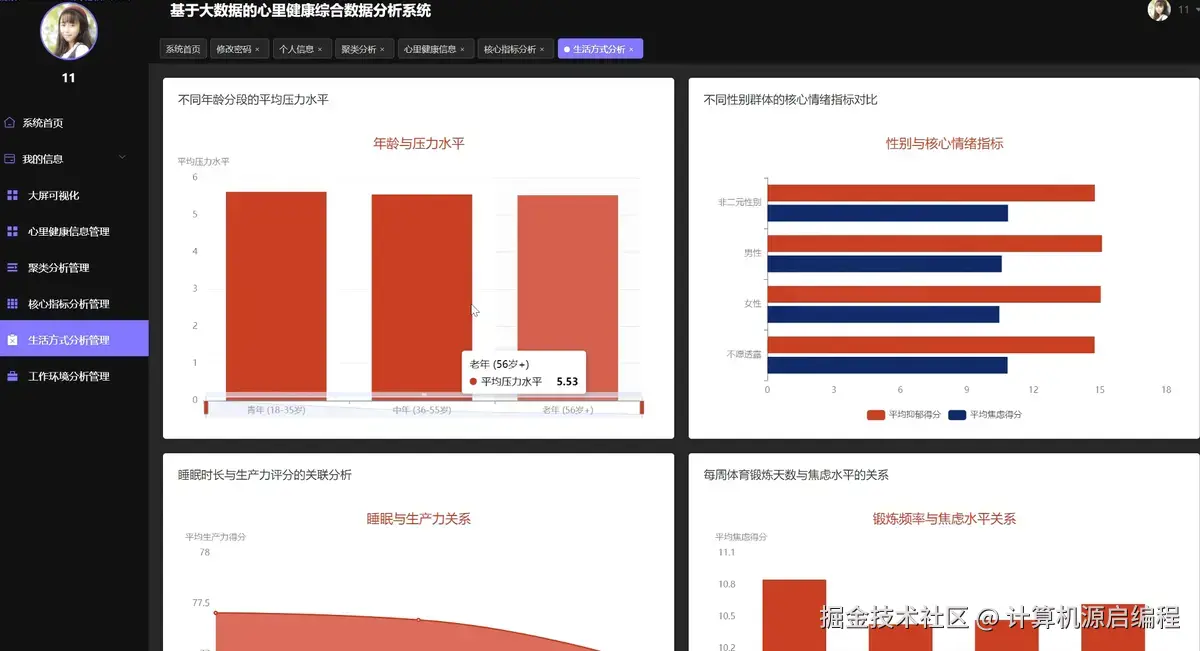Click the 非二元性别 depression score bar

(931, 193)
